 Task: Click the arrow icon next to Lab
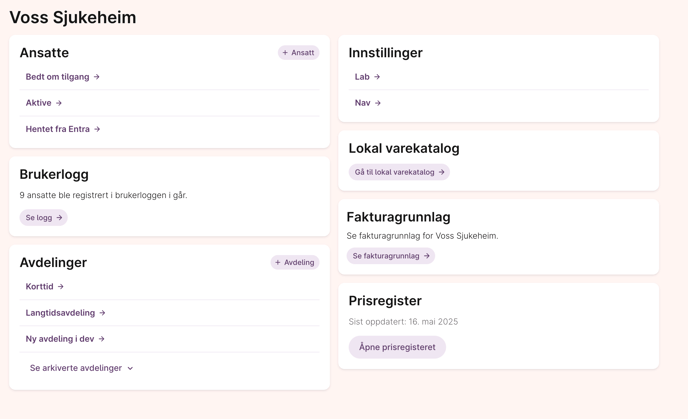click(377, 77)
